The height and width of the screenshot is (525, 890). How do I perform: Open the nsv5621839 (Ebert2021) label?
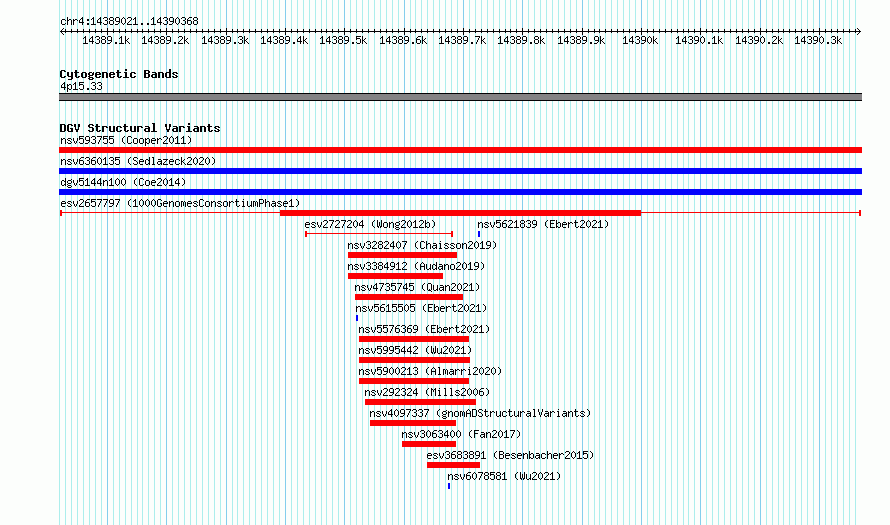pyautogui.click(x=543, y=224)
